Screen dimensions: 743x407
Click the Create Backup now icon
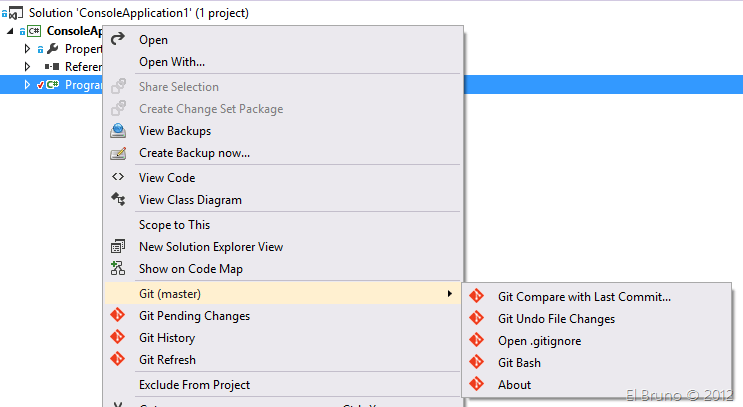[x=118, y=153]
